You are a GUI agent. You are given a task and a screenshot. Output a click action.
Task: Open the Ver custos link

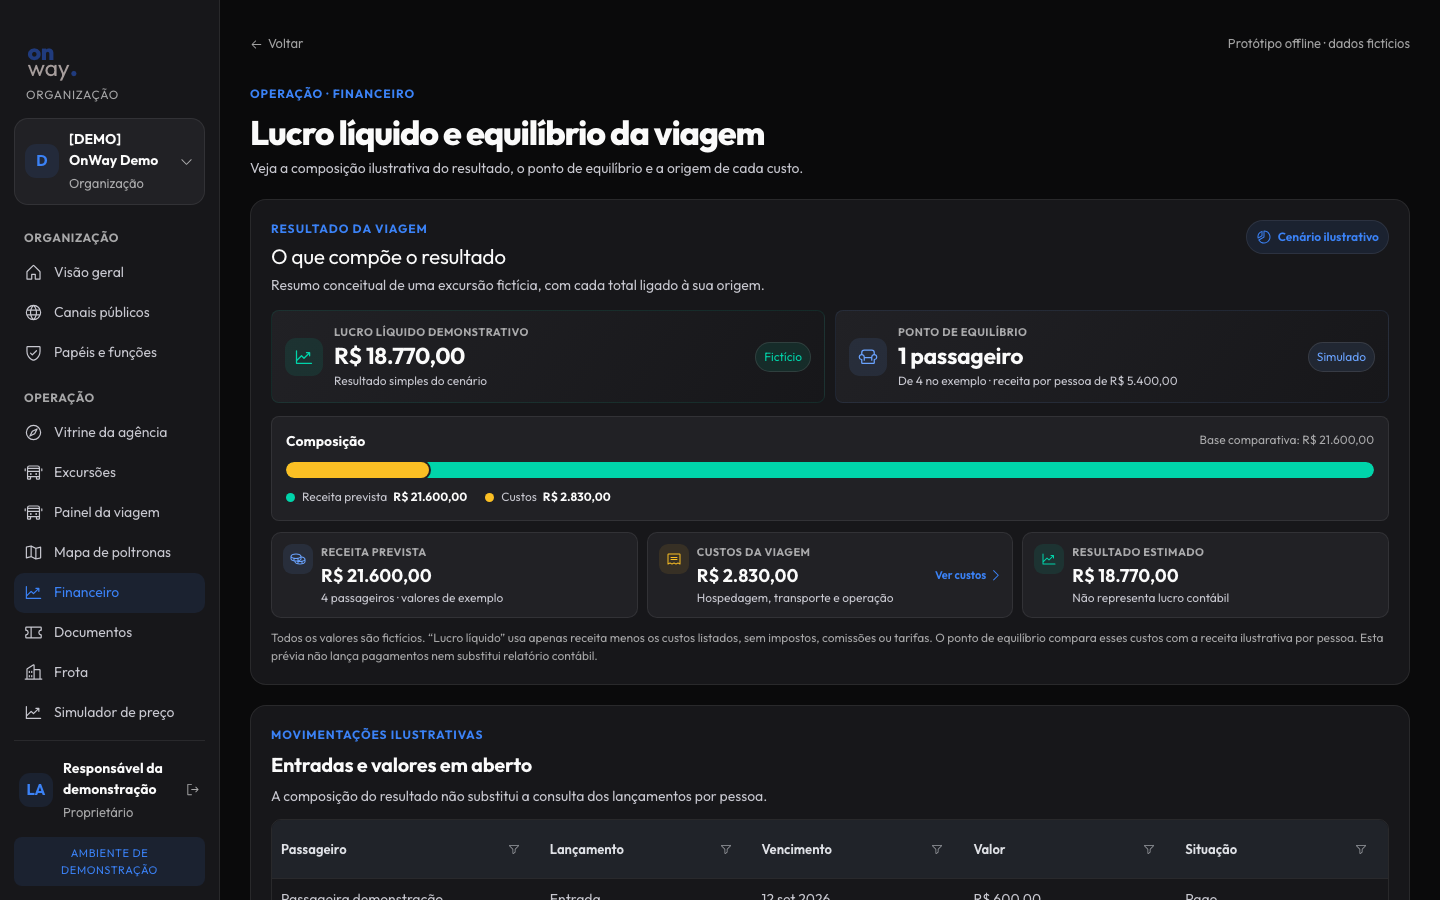[967, 575]
